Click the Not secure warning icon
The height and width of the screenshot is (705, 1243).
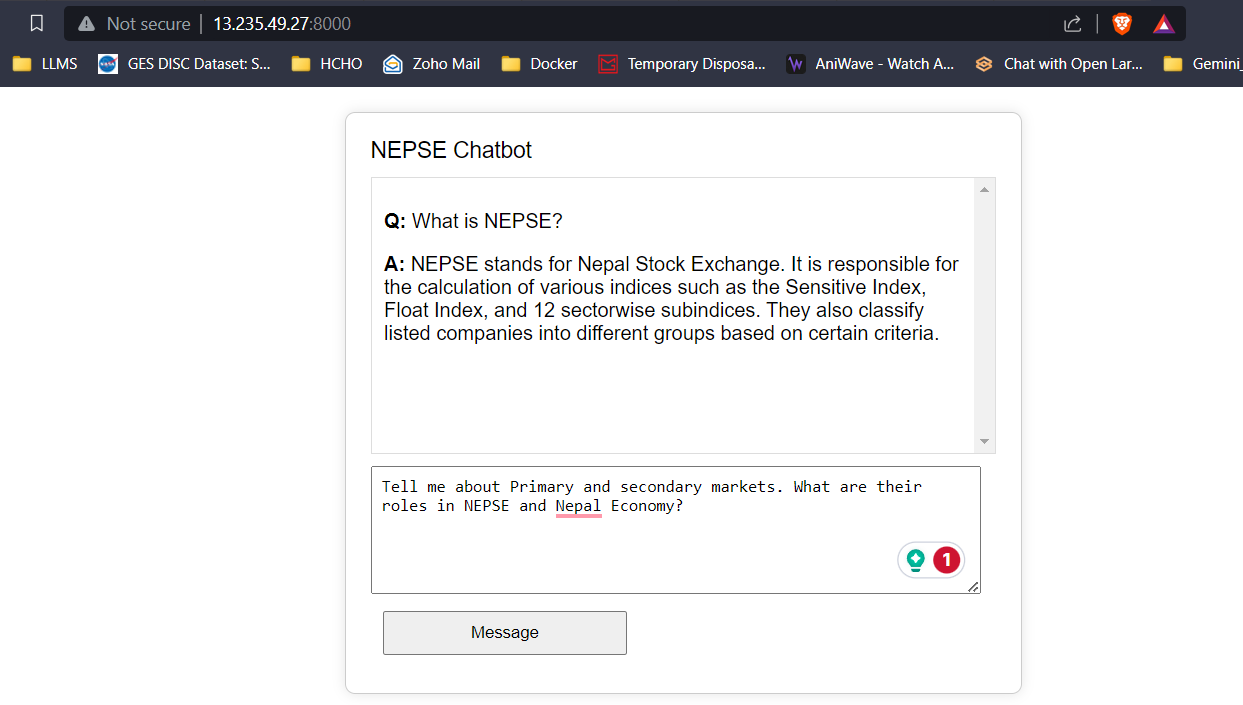[87, 23]
